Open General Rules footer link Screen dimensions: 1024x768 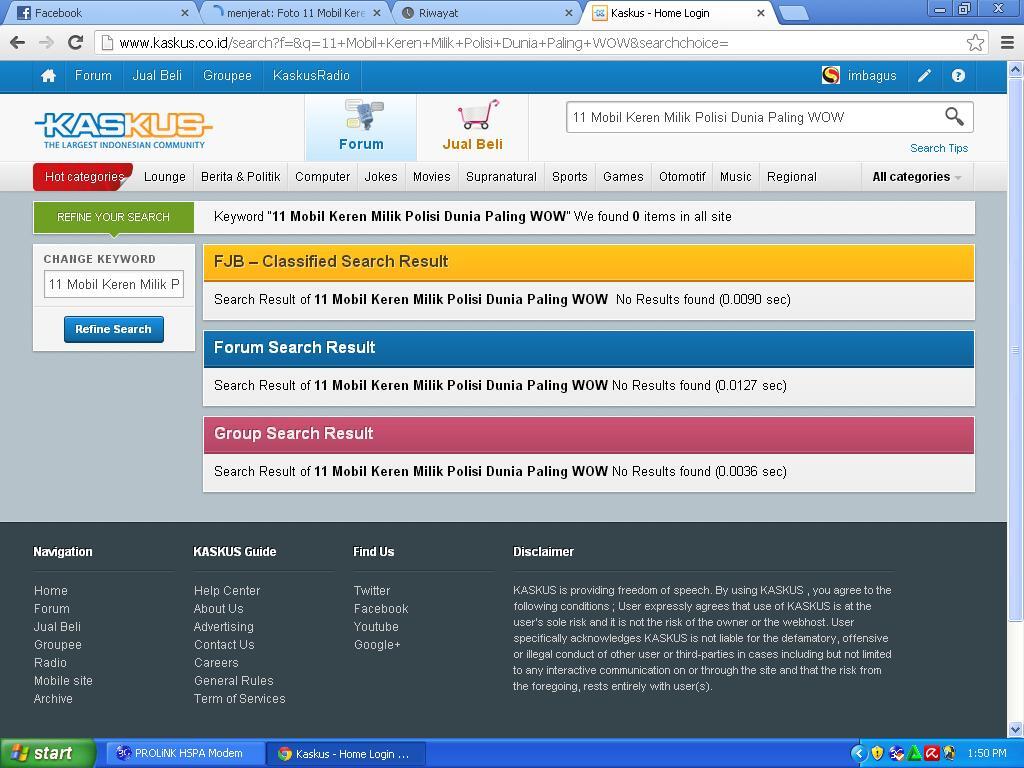click(x=233, y=680)
